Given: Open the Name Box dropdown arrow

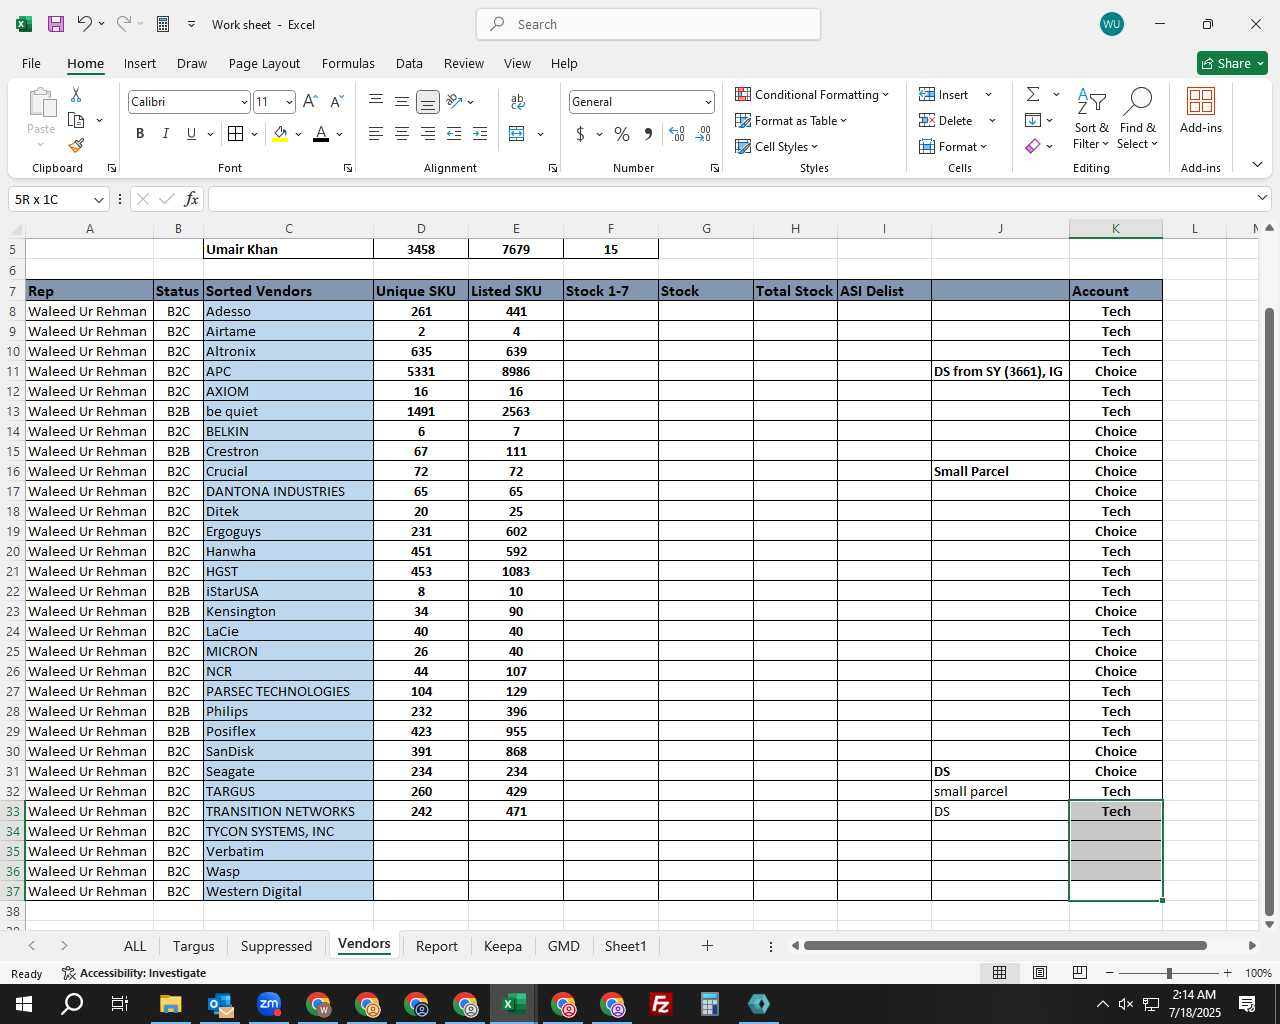Looking at the screenshot, I should (98, 200).
